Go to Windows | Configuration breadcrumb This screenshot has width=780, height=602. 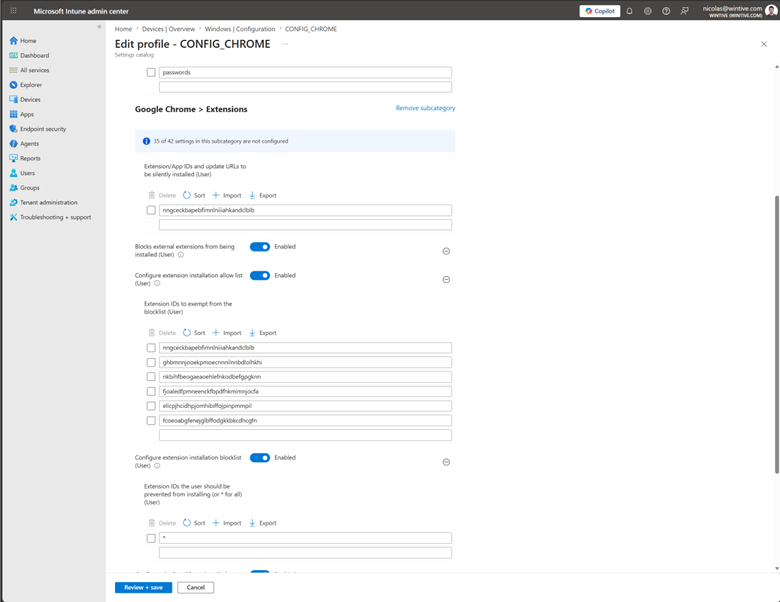pos(240,29)
